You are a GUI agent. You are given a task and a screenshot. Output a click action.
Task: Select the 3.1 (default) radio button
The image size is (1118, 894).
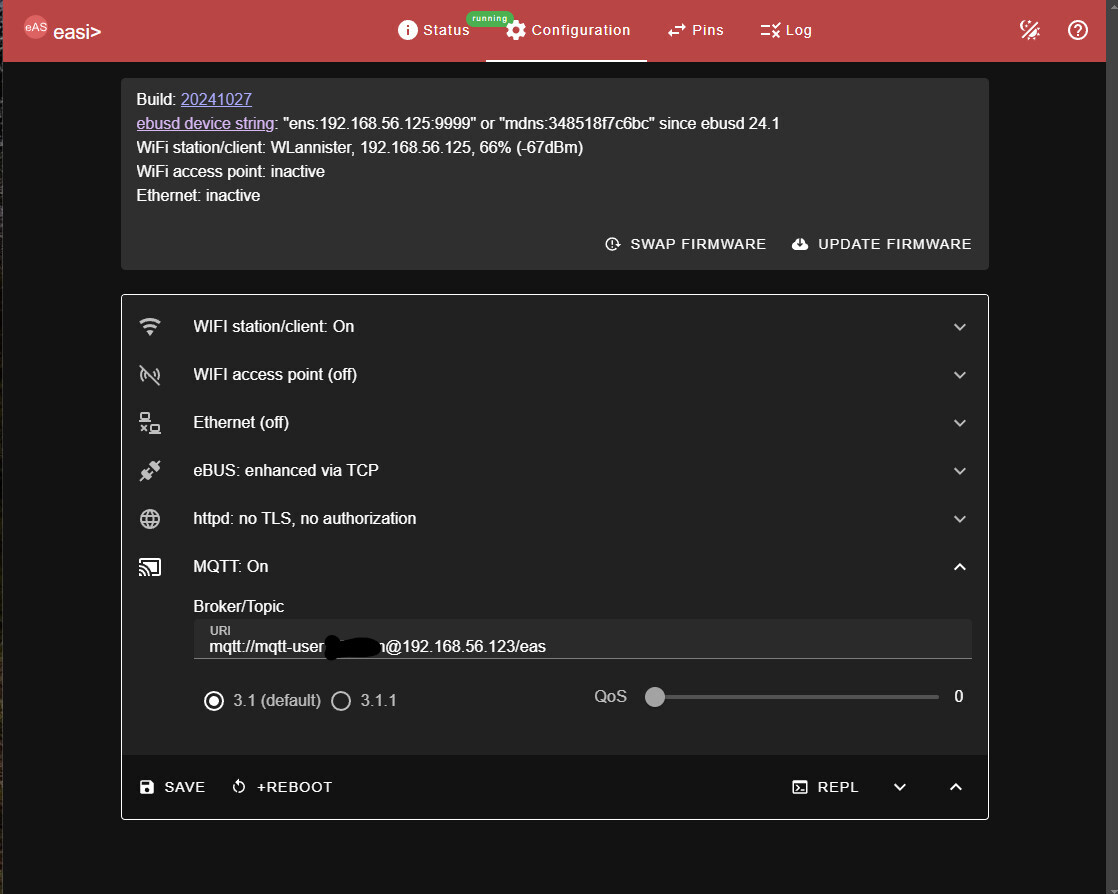pyautogui.click(x=213, y=701)
